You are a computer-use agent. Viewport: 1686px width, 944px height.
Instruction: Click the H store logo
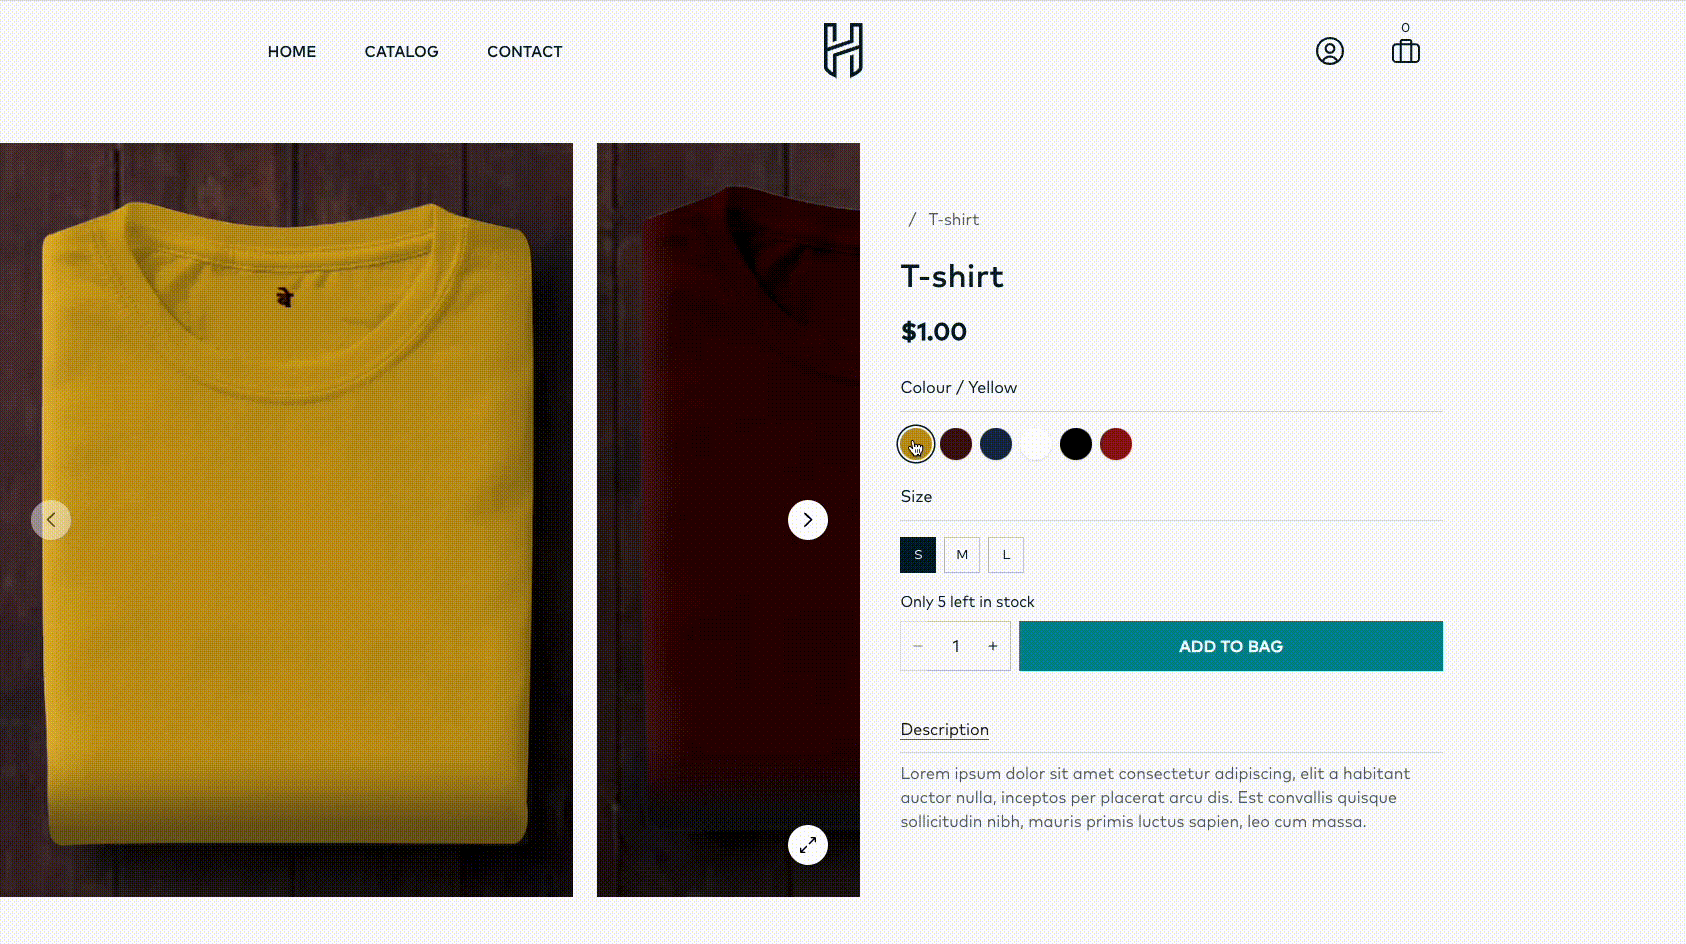coord(843,51)
